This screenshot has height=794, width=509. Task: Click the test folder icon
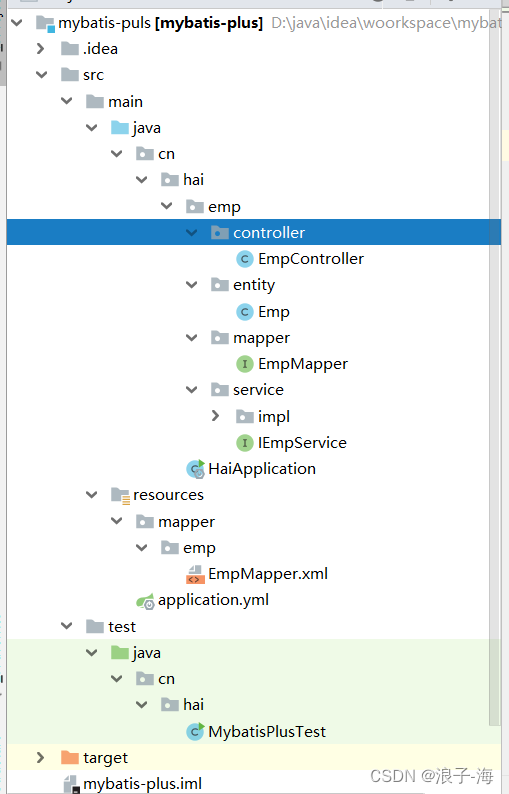pyautogui.click(x=95, y=626)
